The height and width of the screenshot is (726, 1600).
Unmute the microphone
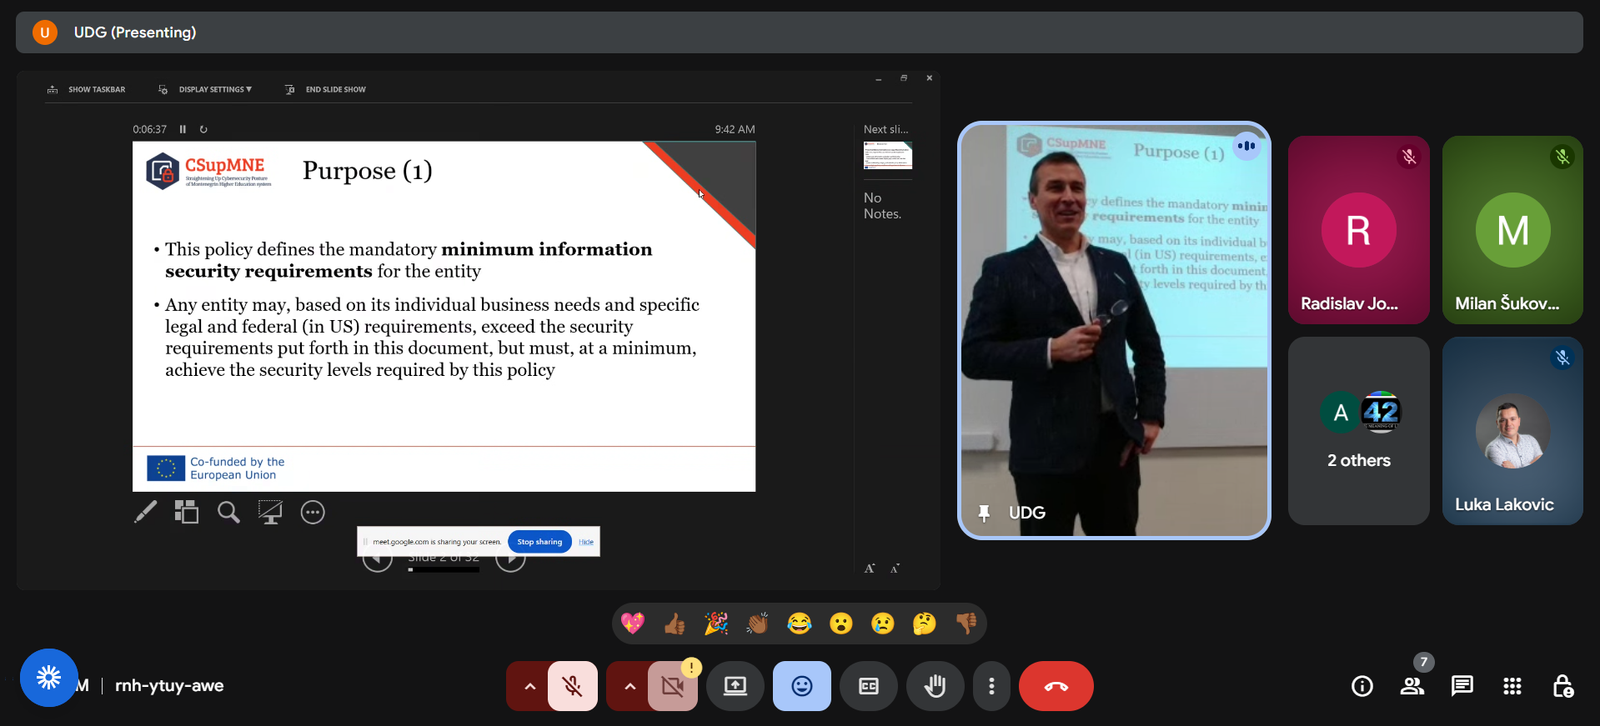tap(572, 686)
